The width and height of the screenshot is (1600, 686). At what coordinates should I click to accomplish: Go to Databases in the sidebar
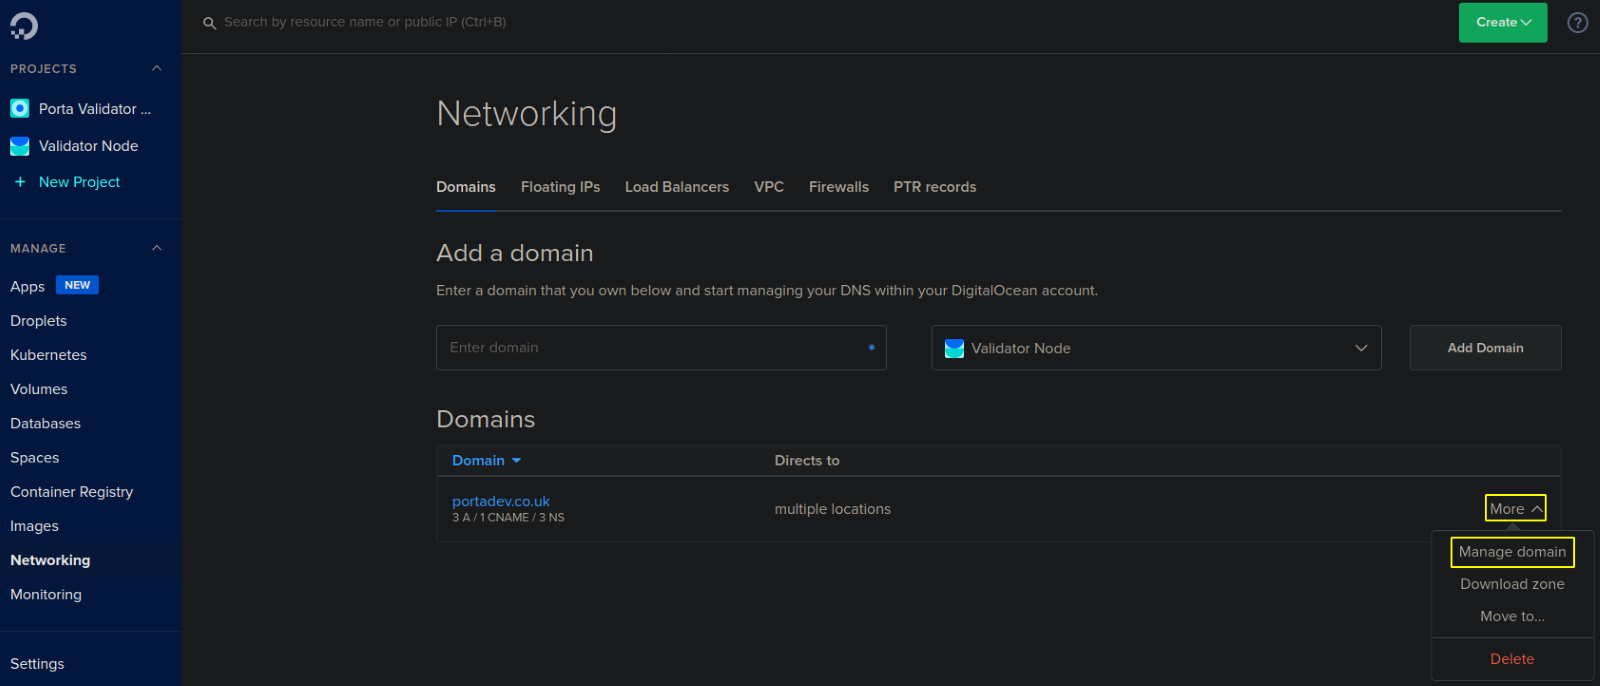pyautogui.click(x=45, y=424)
